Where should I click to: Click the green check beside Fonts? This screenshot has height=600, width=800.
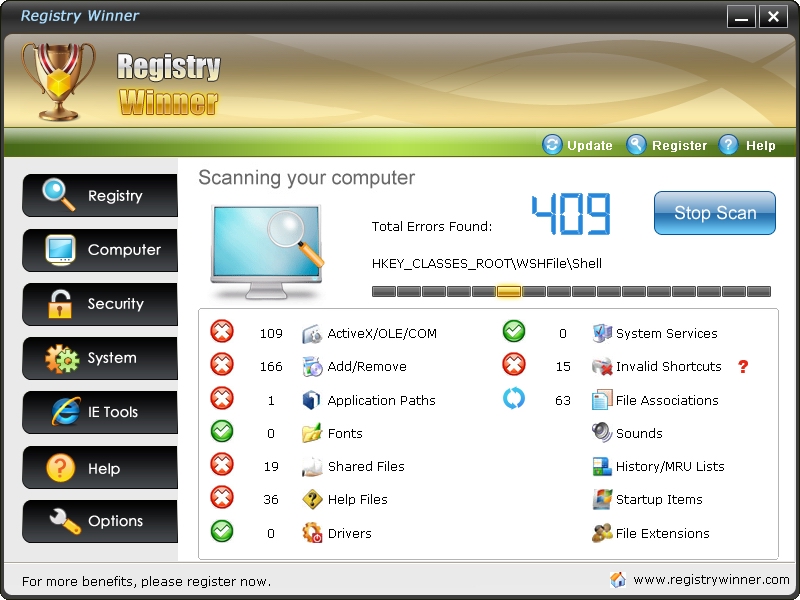222,433
